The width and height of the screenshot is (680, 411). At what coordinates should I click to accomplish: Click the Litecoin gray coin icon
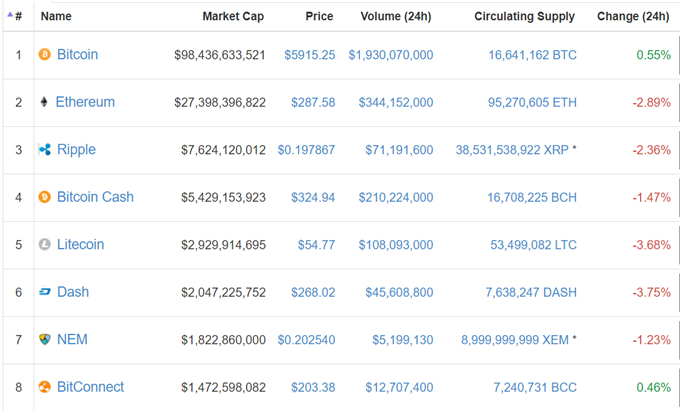click(x=45, y=245)
